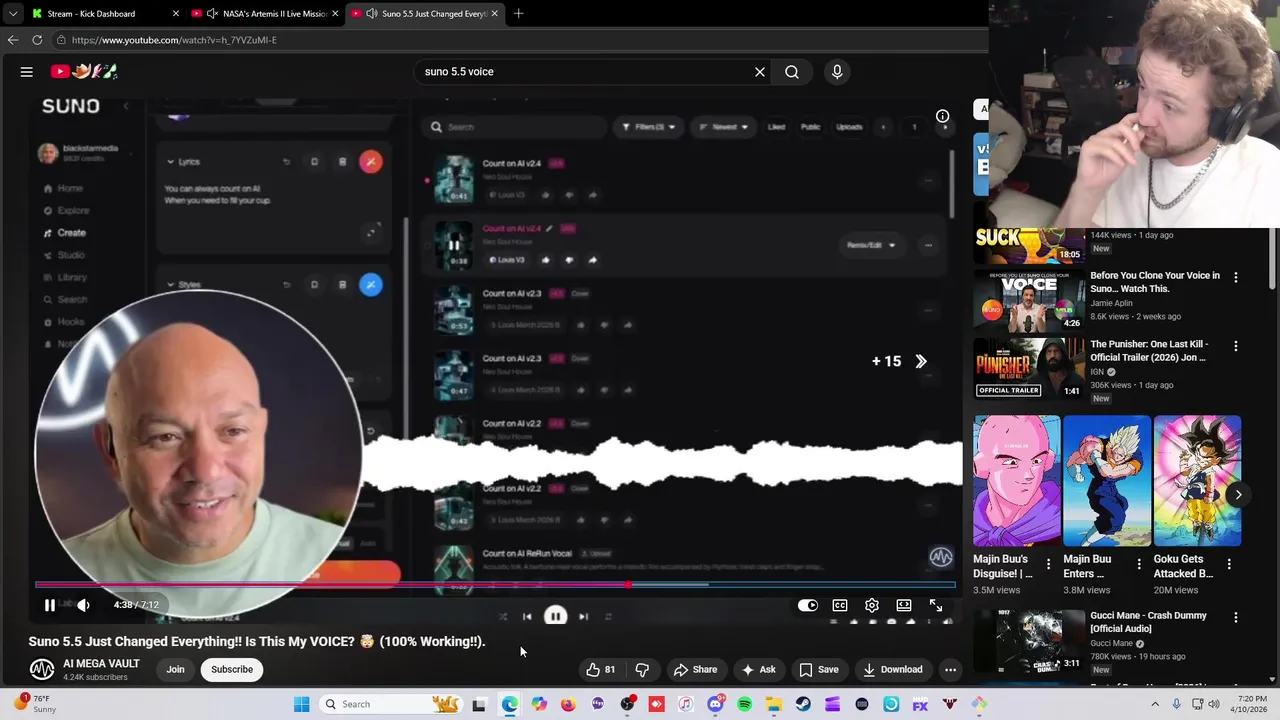Screen dimensions: 1280x720
Task: Open the tab search dropdown arrow
Action: pos(12,14)
